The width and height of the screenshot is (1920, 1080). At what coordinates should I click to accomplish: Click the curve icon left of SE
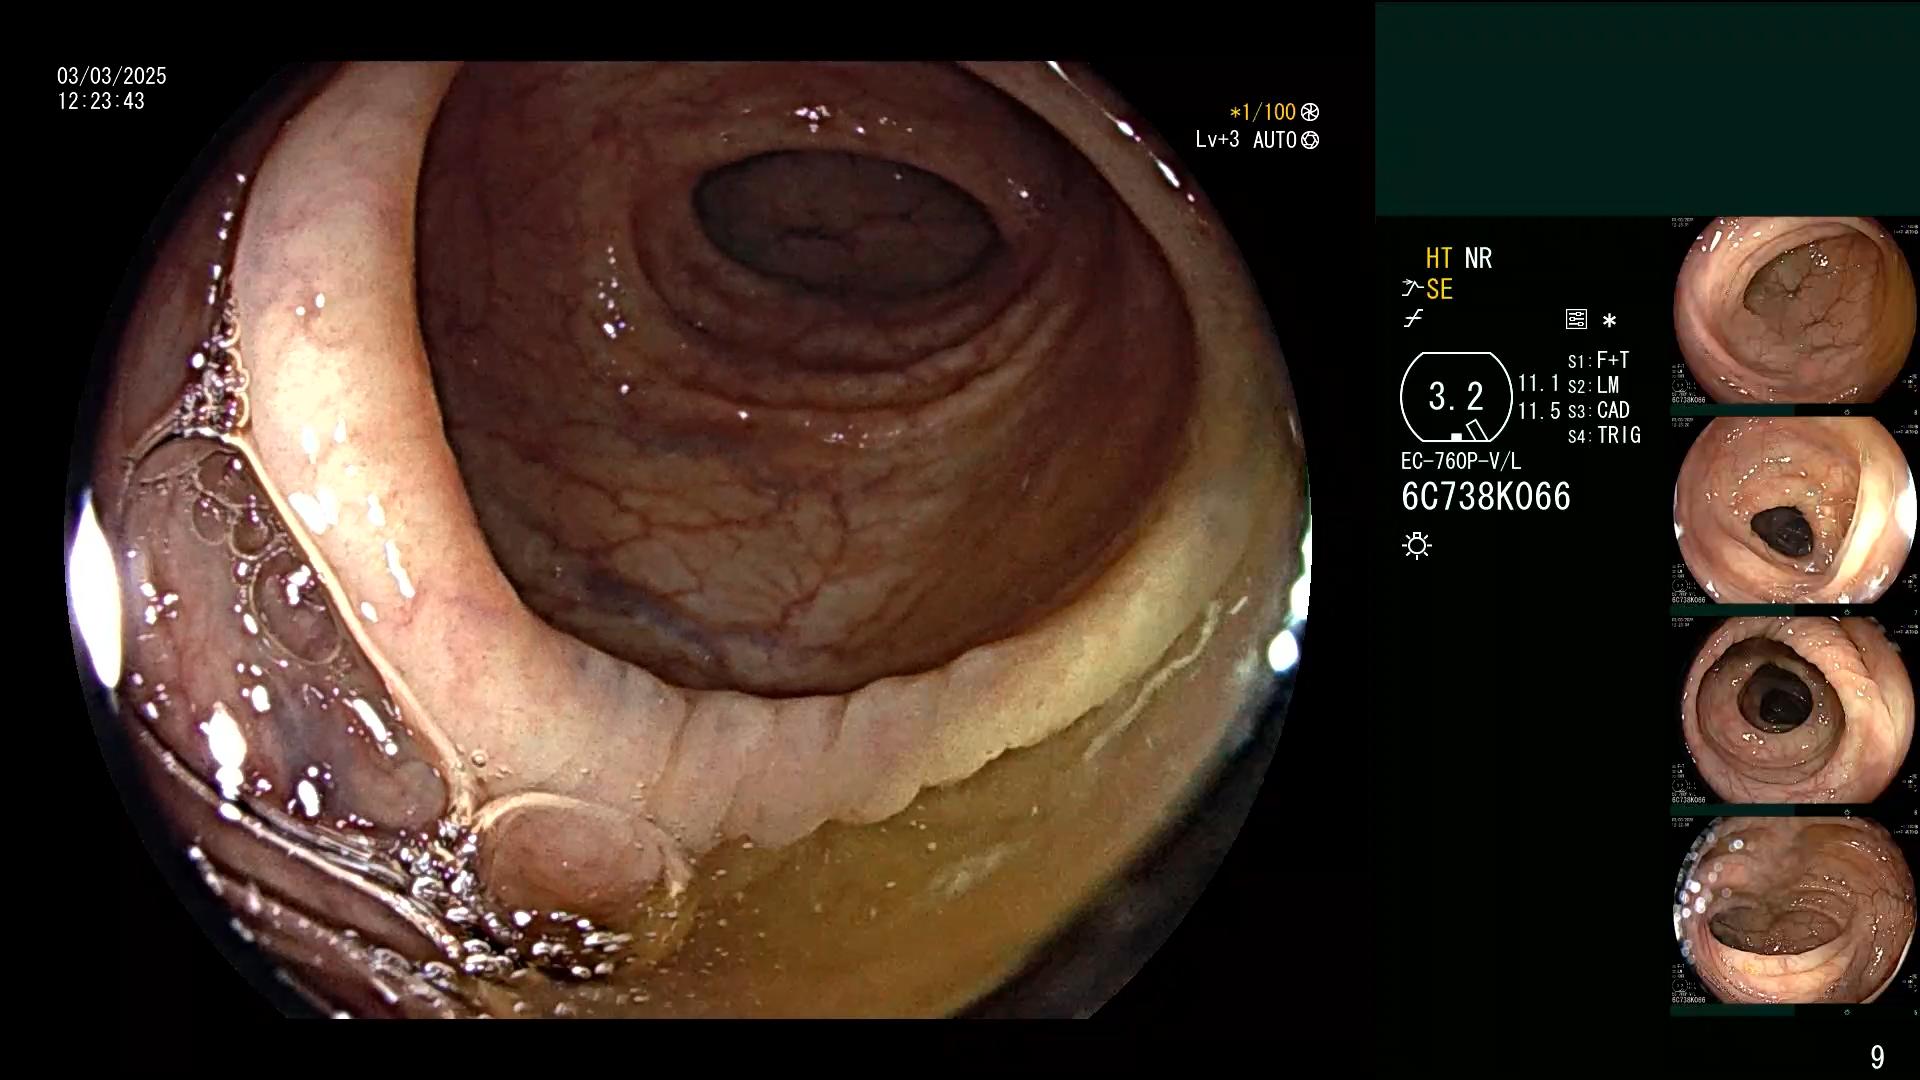[1412, 289]
